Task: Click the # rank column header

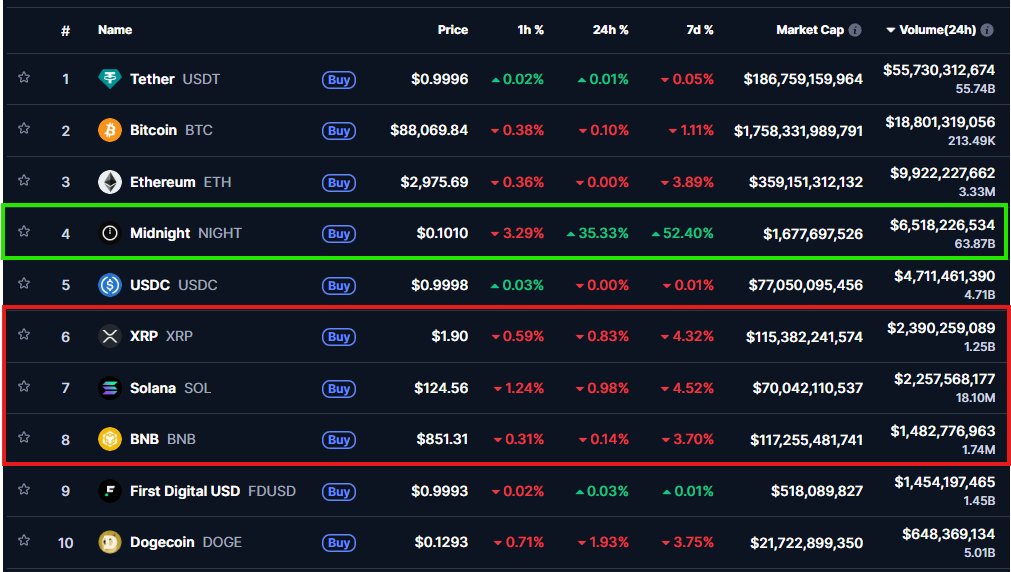Action: pos(66,30)
